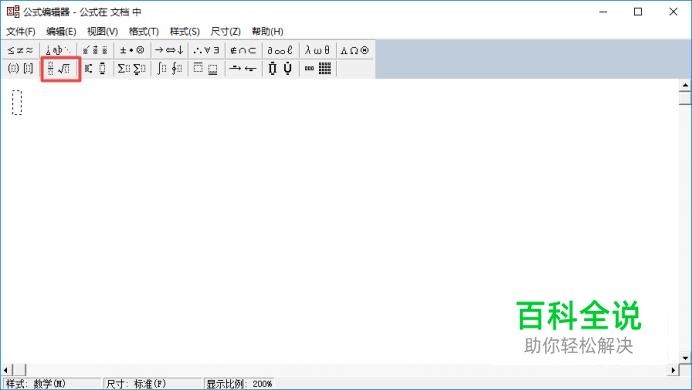The width and height of the screenshot is (692, 390).
Task: Click the 尺寸: 标准(F) status entry
Action: [152, 383]
